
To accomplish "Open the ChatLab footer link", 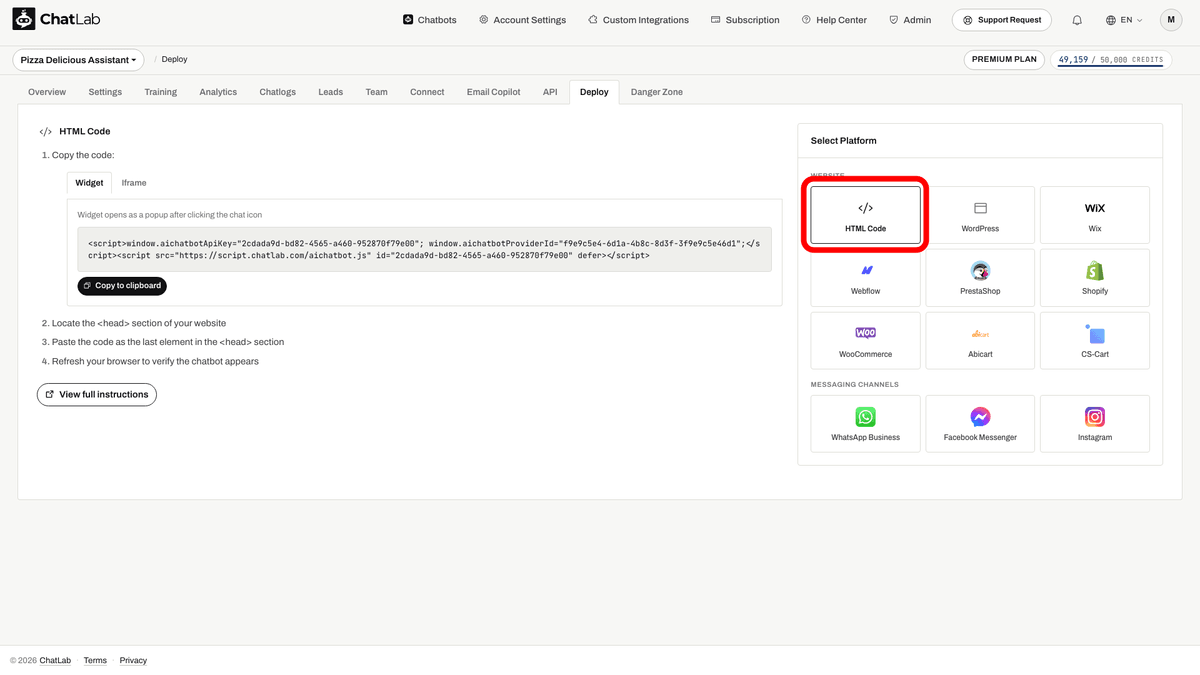I will point(55,661).
